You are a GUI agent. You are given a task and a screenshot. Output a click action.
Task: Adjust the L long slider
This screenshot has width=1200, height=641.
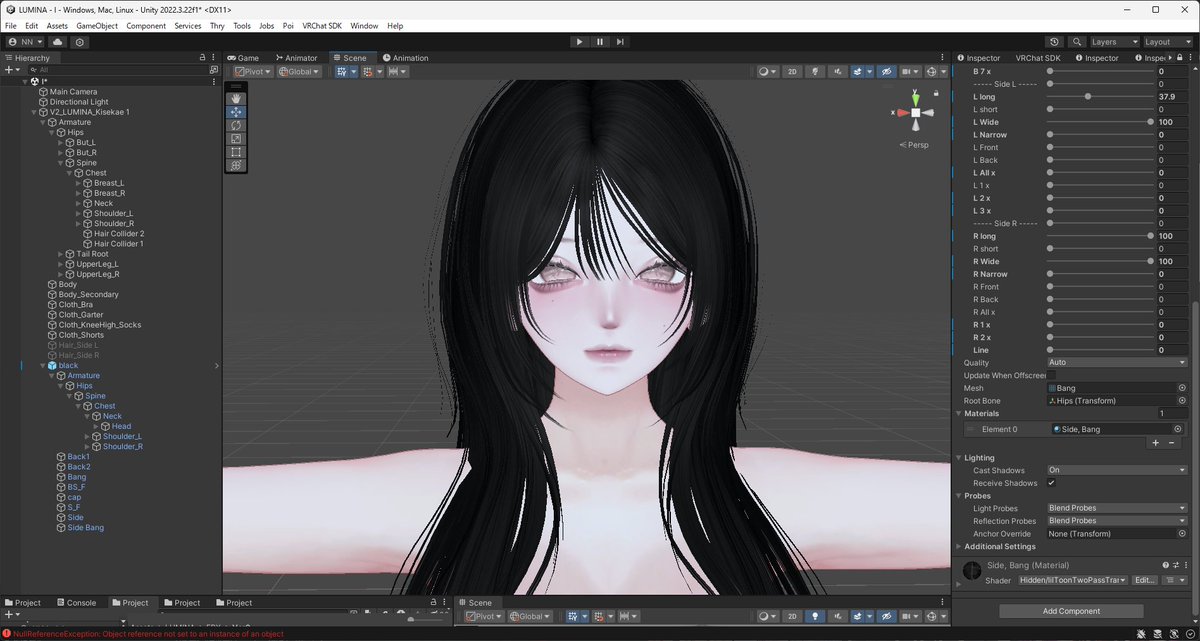tap(1100, 97)
